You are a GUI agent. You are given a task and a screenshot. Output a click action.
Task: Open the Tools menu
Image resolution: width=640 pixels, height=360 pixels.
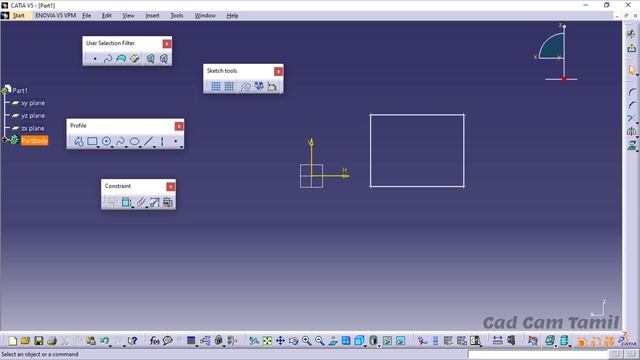[176, 16]
